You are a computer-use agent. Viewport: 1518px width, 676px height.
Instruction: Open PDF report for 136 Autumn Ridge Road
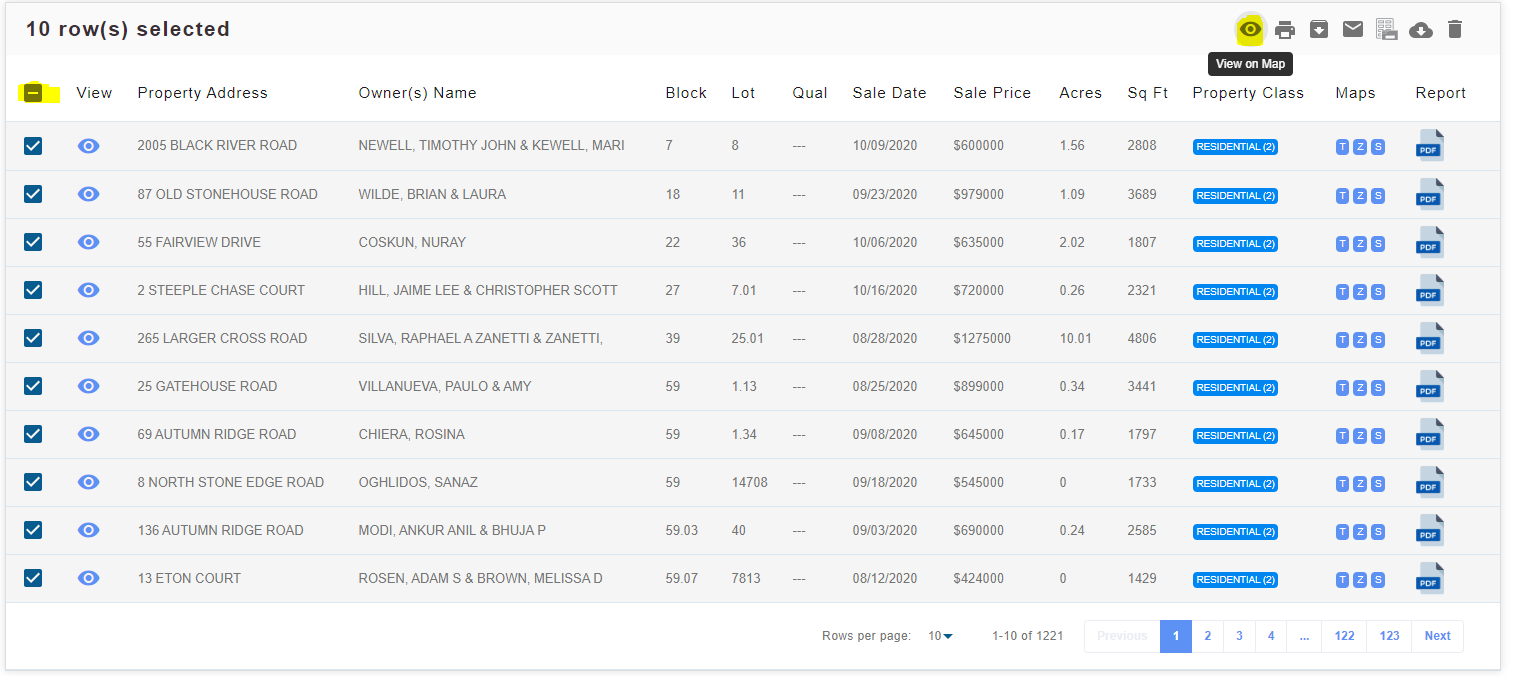click(x=1429, y=530)
